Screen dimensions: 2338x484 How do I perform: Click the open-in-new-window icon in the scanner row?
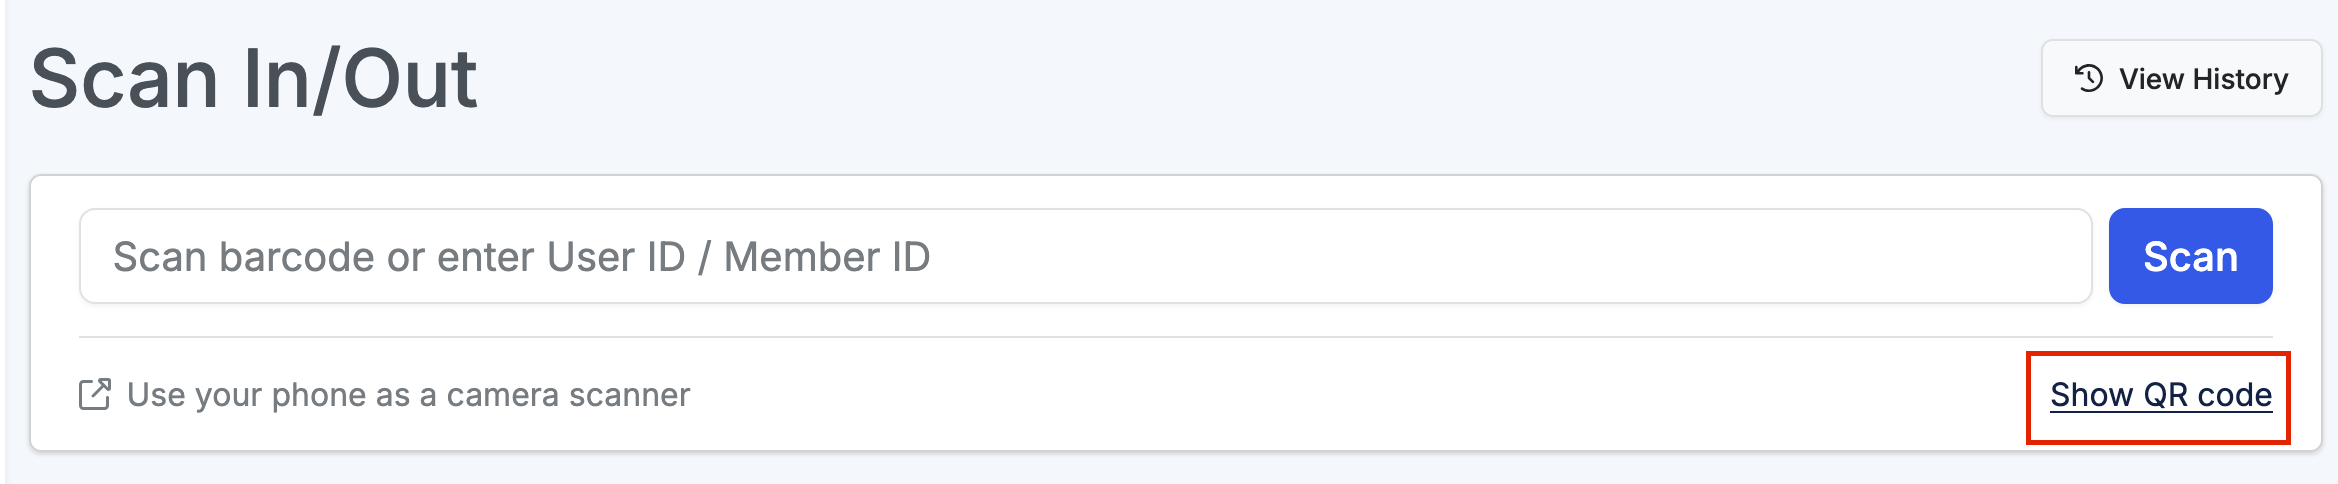(95, 395)
